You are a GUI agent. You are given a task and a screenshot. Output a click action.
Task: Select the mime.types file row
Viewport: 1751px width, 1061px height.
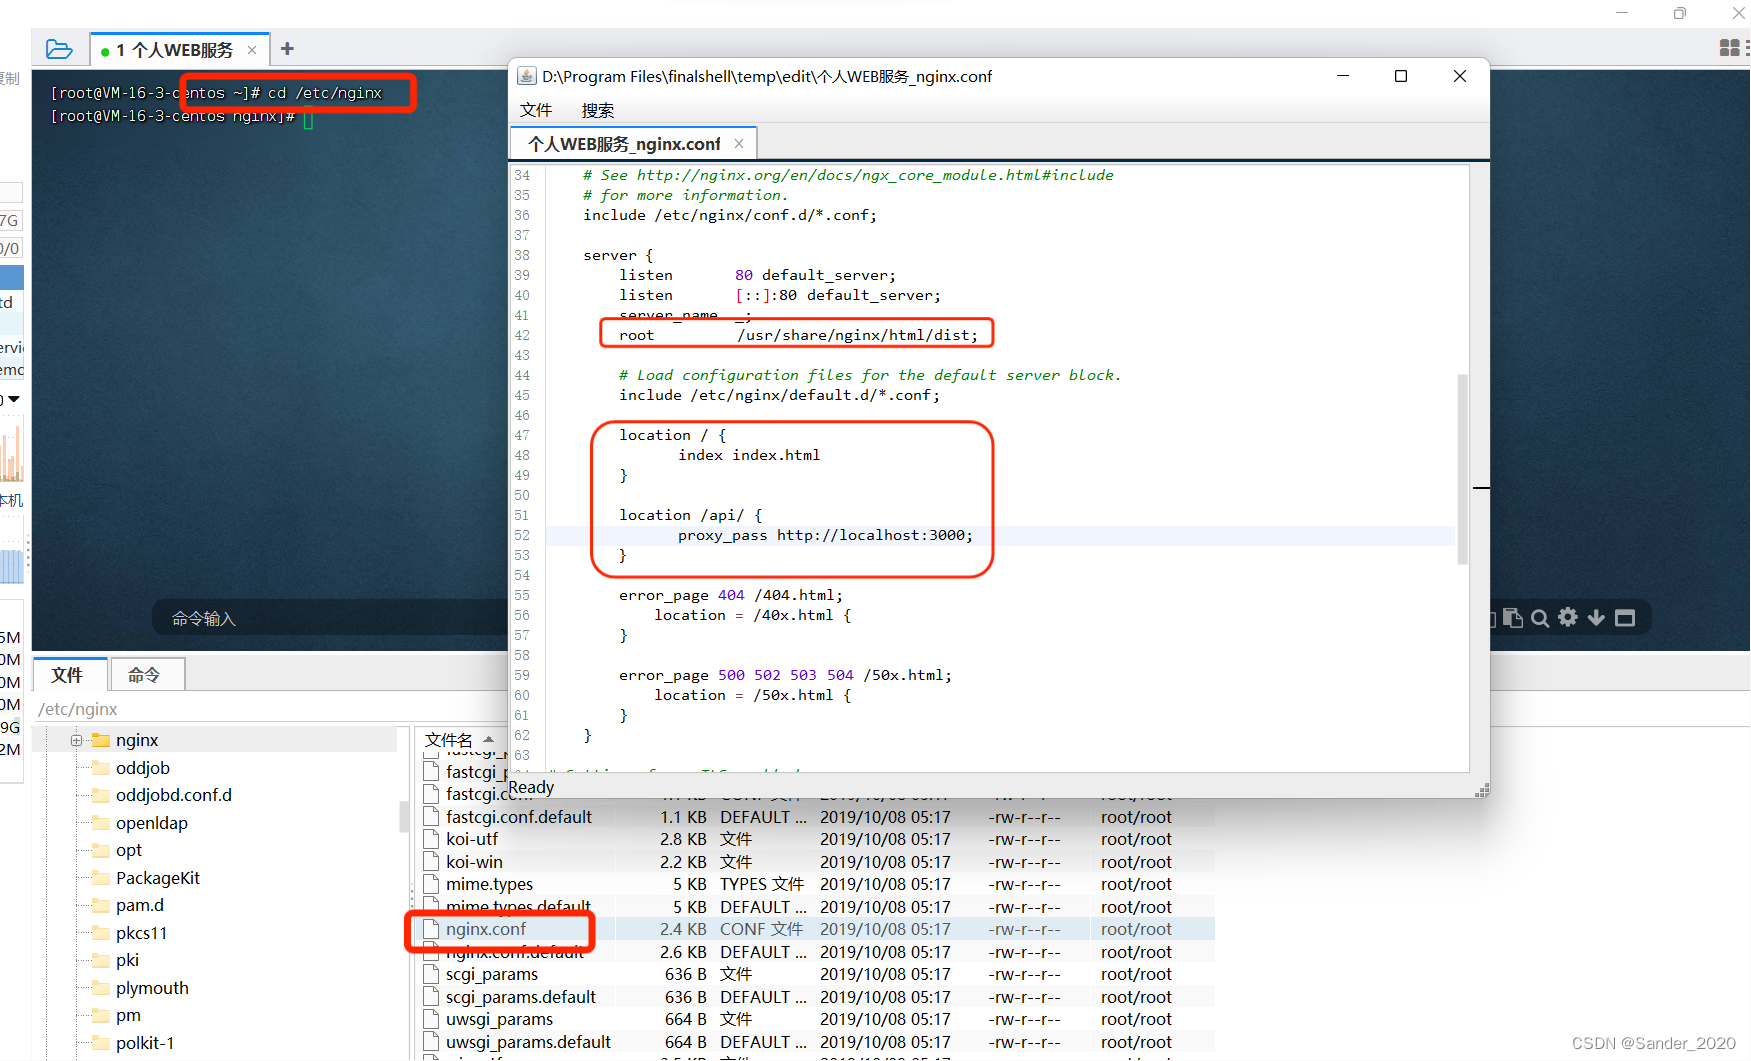pyautogui.click(x=816, y=884)
